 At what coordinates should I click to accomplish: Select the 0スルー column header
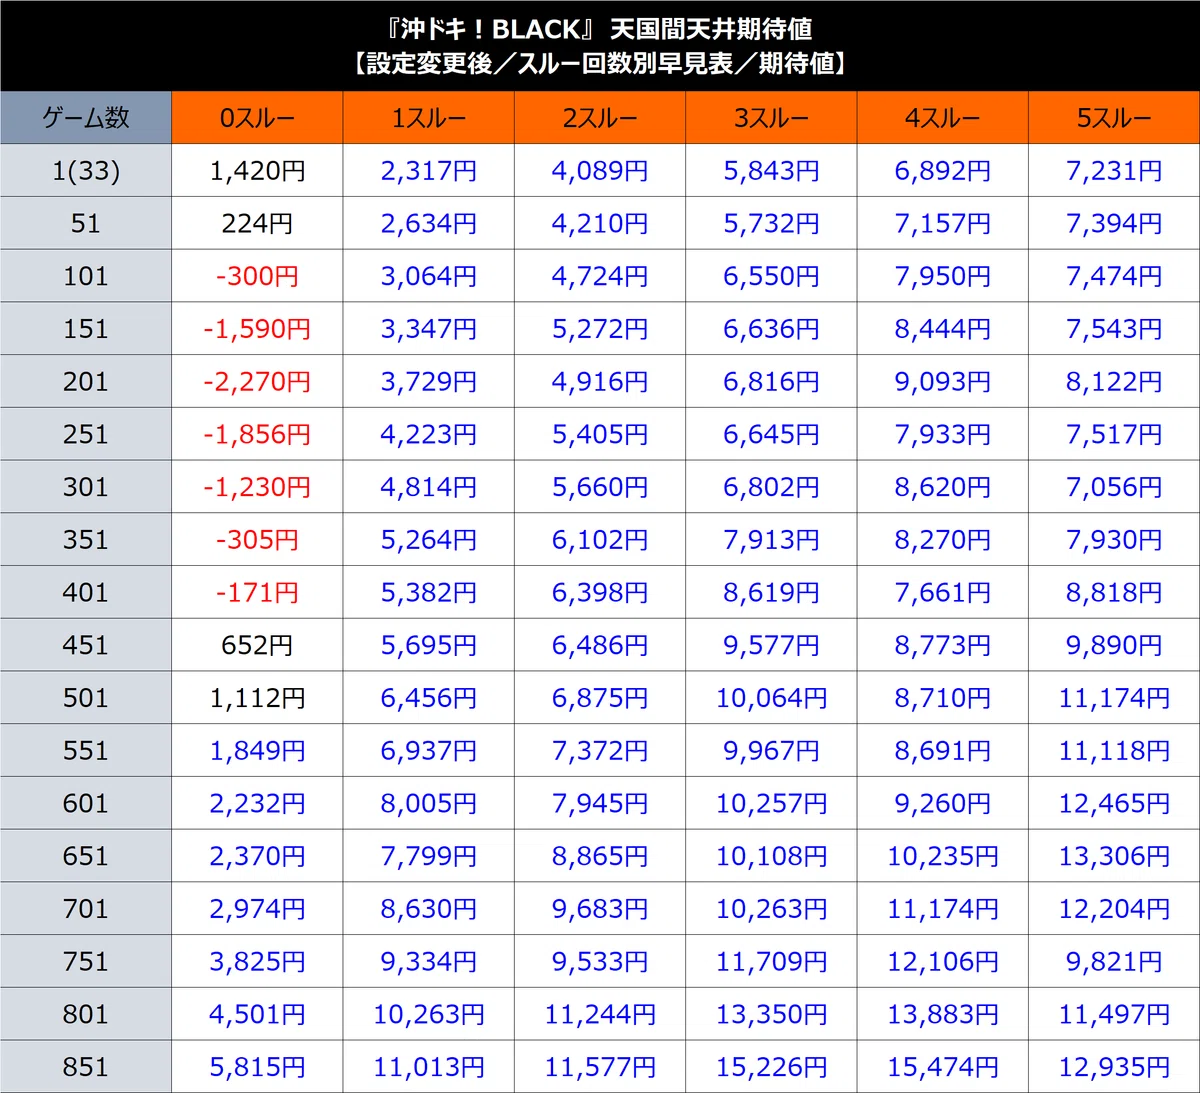257,118
